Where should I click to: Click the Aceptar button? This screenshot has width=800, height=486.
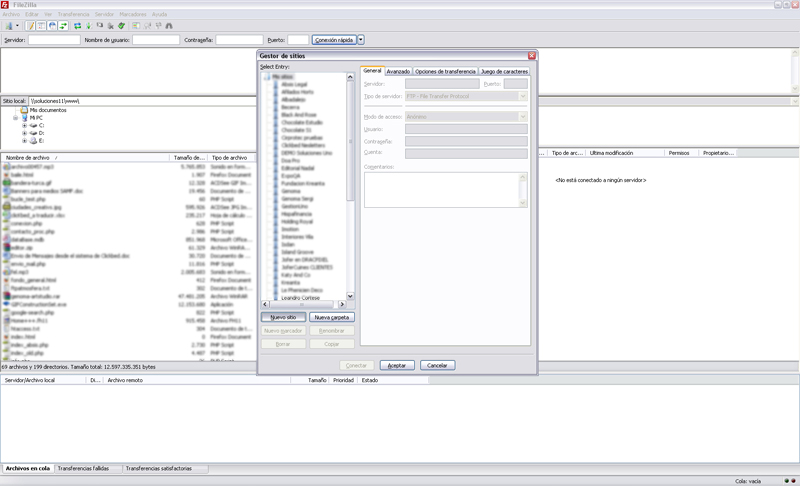[397, 365]
